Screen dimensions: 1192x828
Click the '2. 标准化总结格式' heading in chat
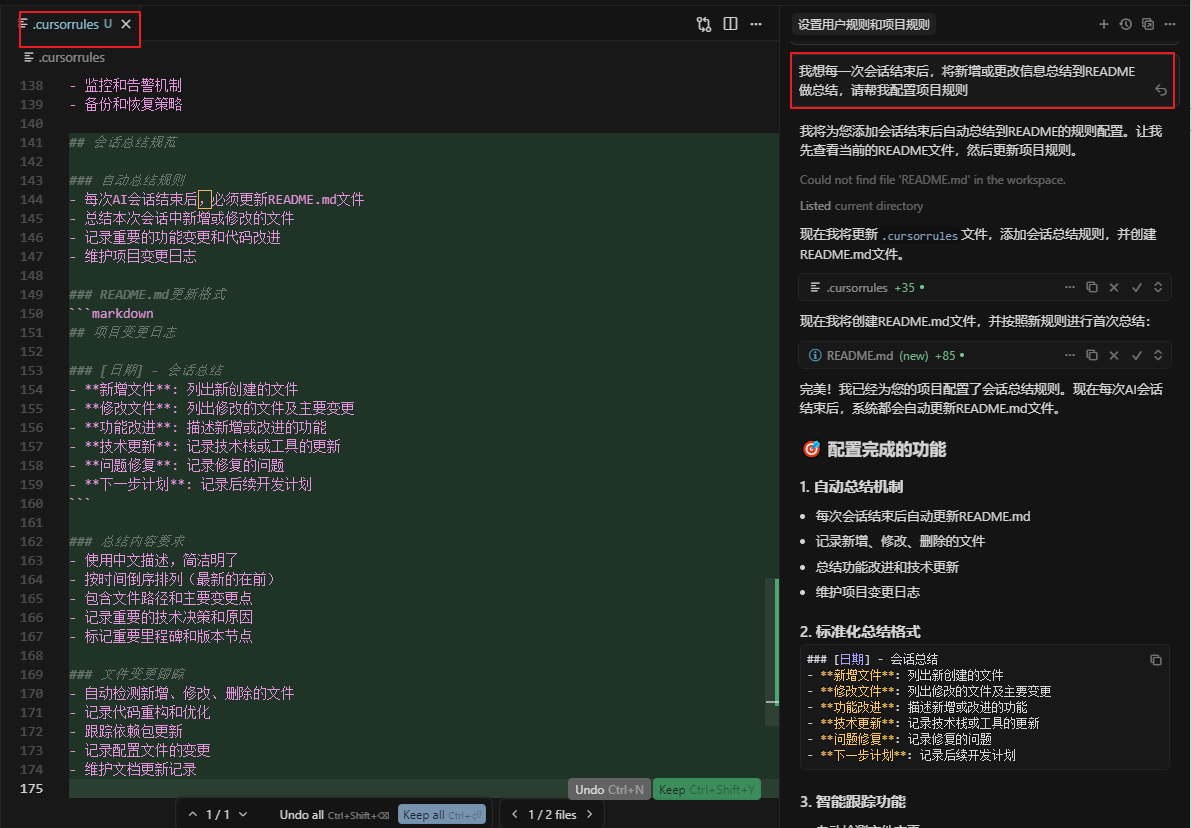(x=860, y=632)
